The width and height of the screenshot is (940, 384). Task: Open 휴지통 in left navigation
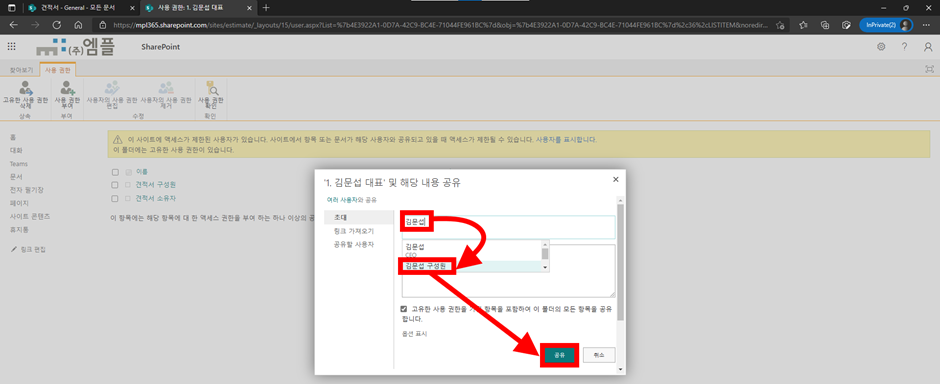19,229
